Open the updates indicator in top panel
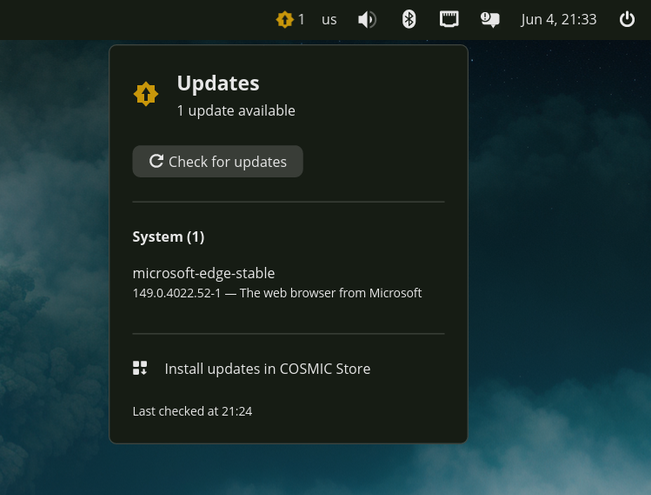 [x=290, y=20]
